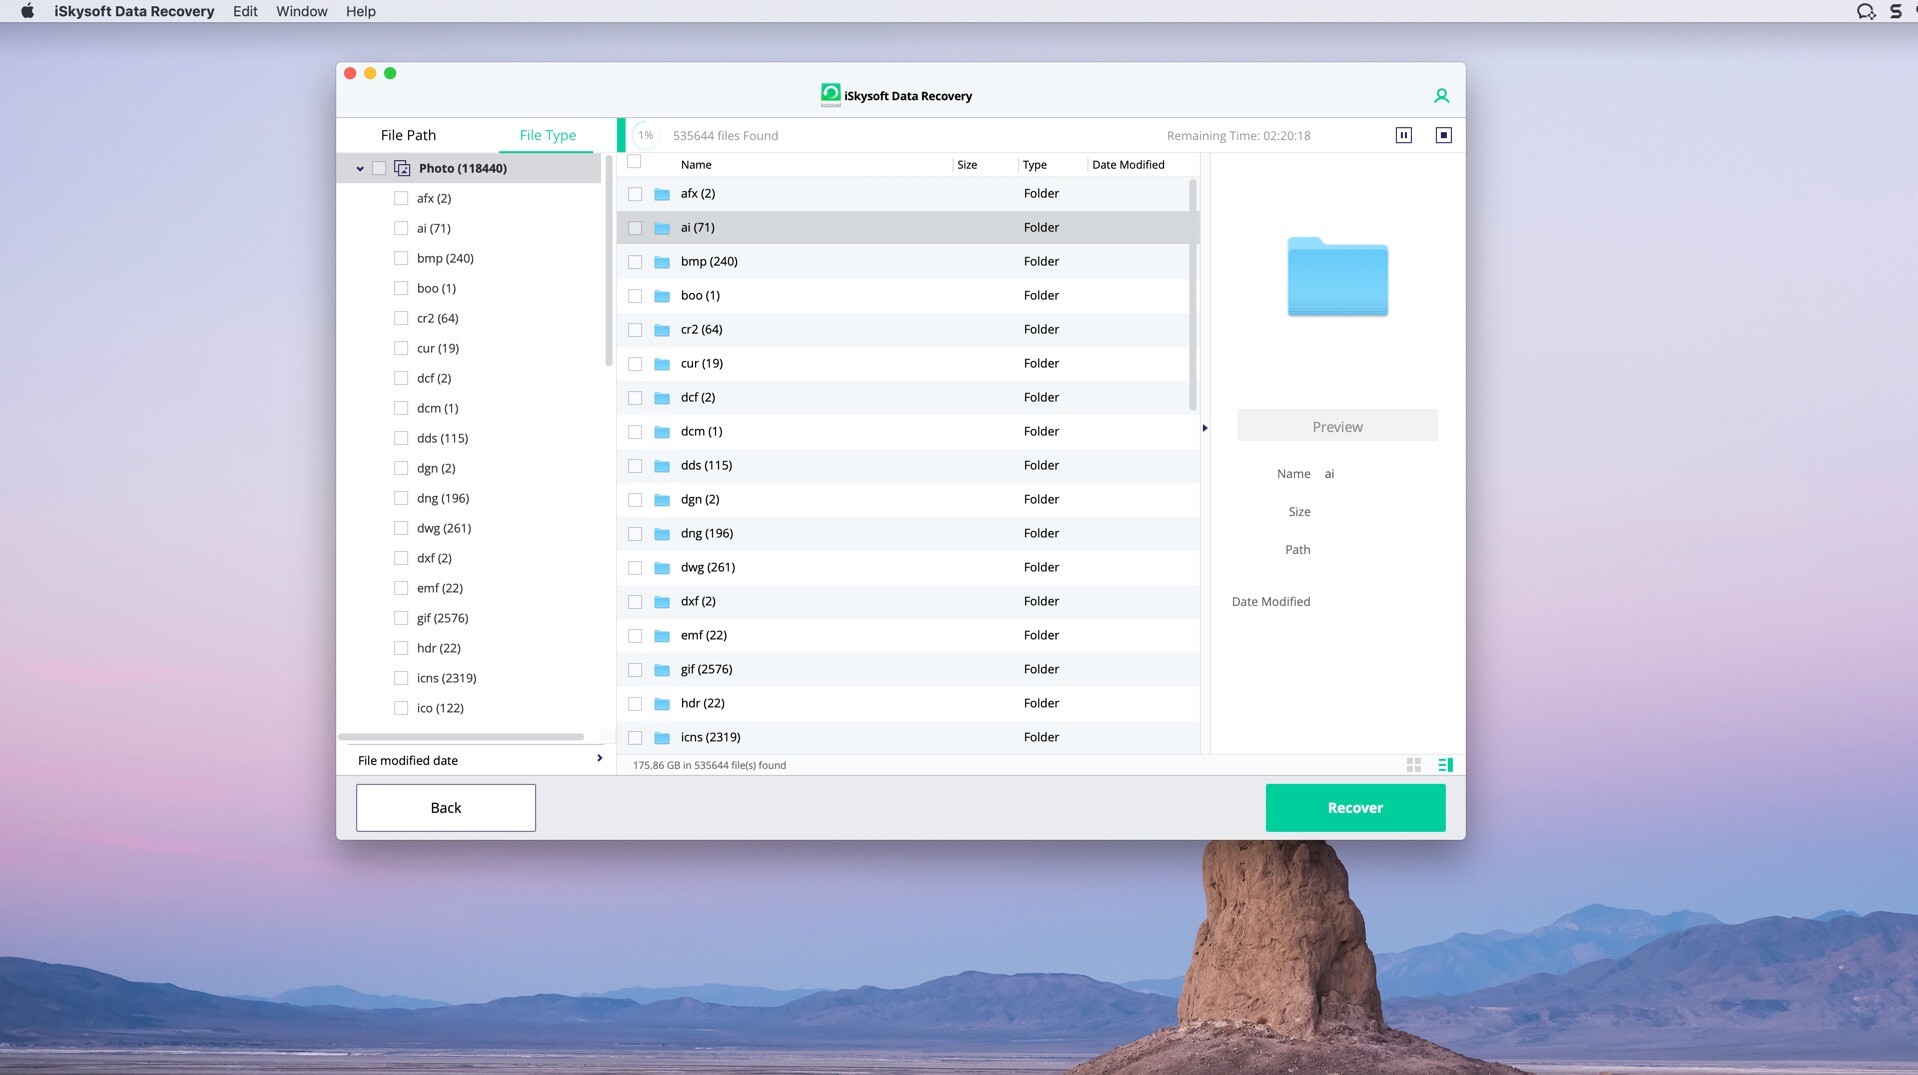
Task: Sort by the Type column header
Action: [1035, 165]
